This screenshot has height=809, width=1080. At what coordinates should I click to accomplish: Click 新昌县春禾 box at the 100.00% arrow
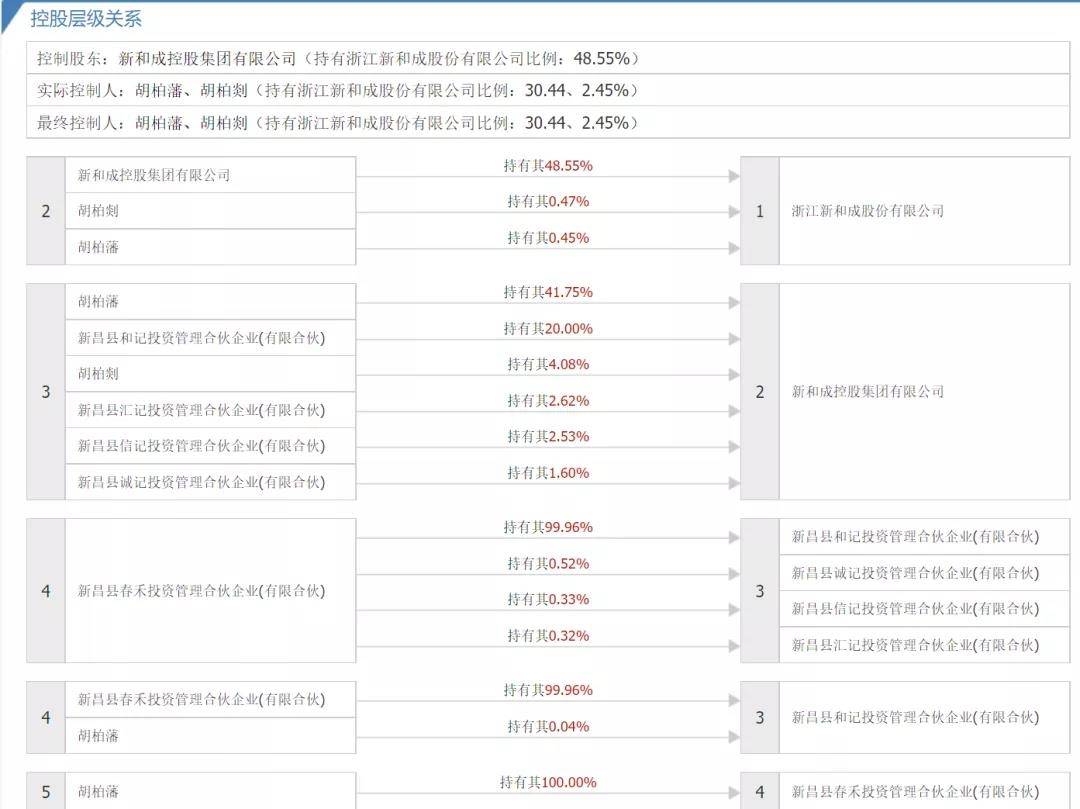[924, 791]
